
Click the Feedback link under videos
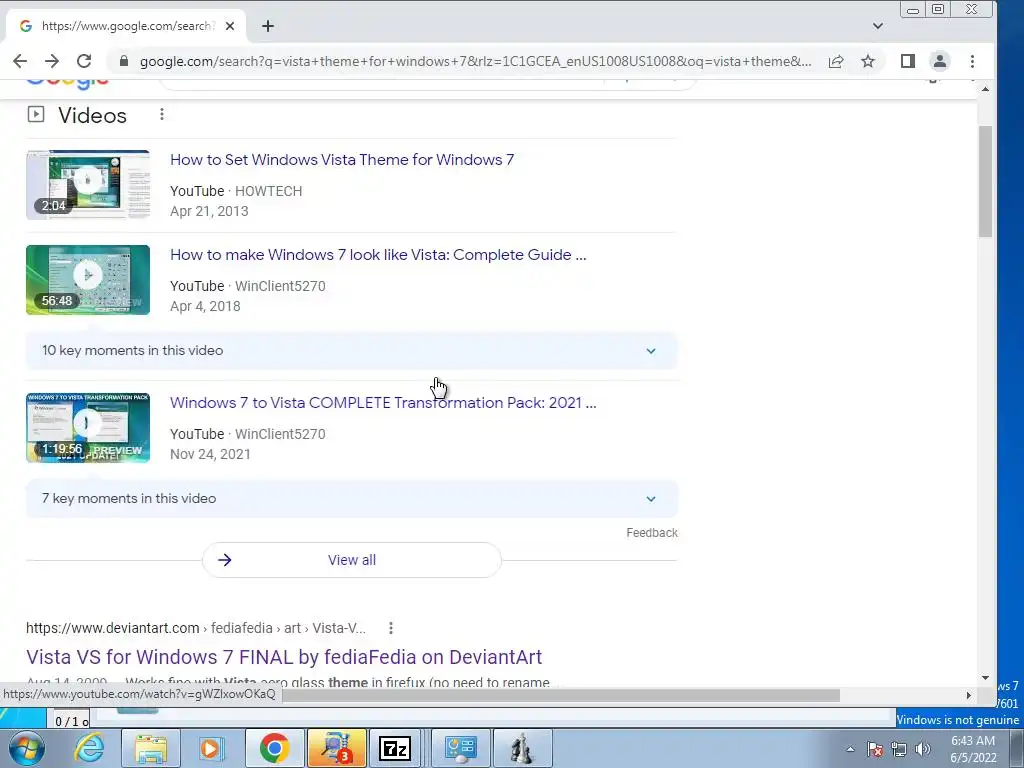coord(652,533)
